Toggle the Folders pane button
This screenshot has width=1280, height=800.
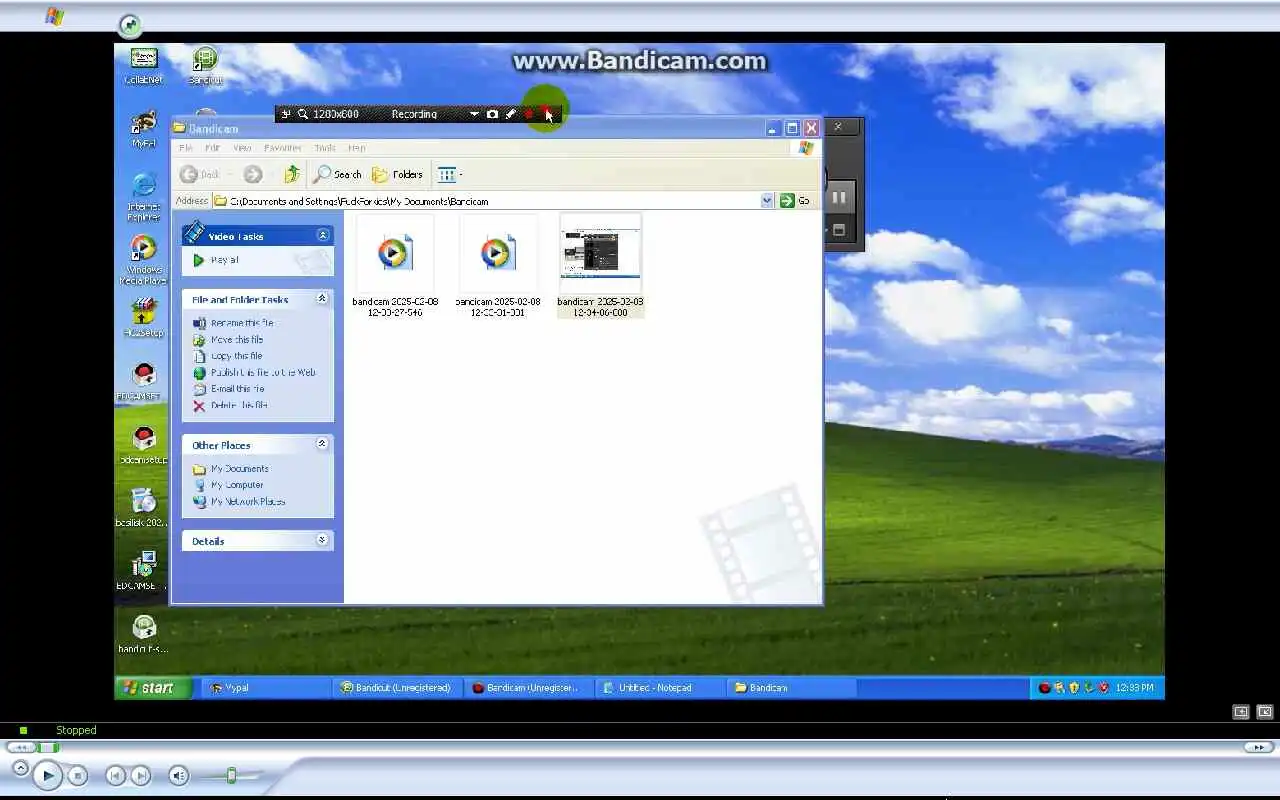[x=398, y=174]
